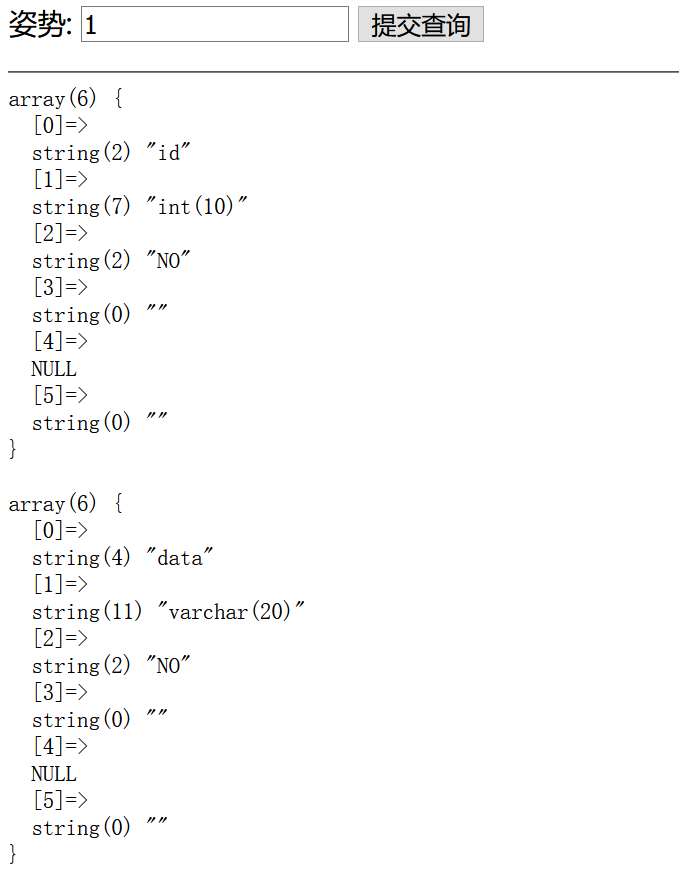Screen dimensions: 679x871
Task: Click the second array(6) header line
Action: pyautogui.click(x=66, y=504)
